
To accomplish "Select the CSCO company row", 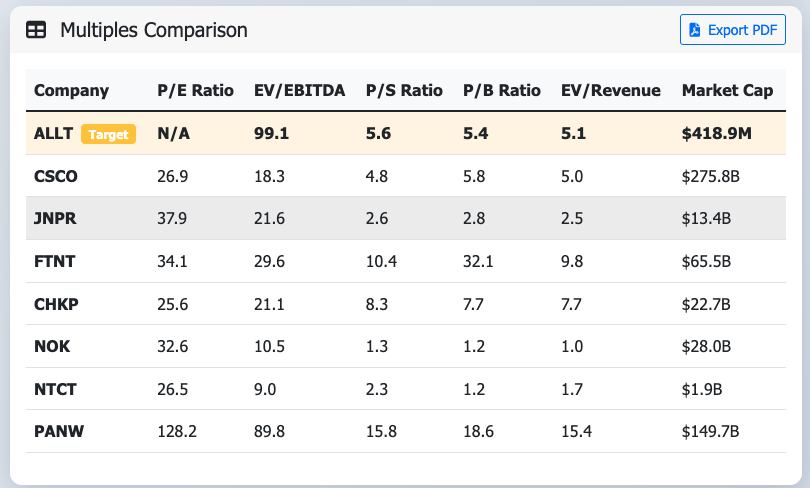I will 56,177.
